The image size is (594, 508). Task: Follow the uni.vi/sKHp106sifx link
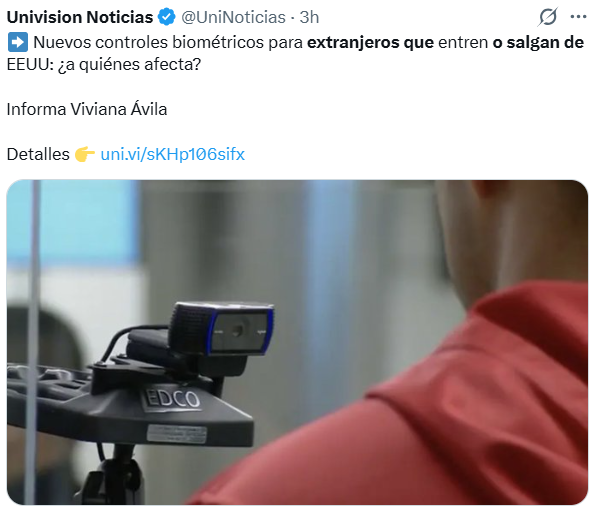(x=173, y=155)
